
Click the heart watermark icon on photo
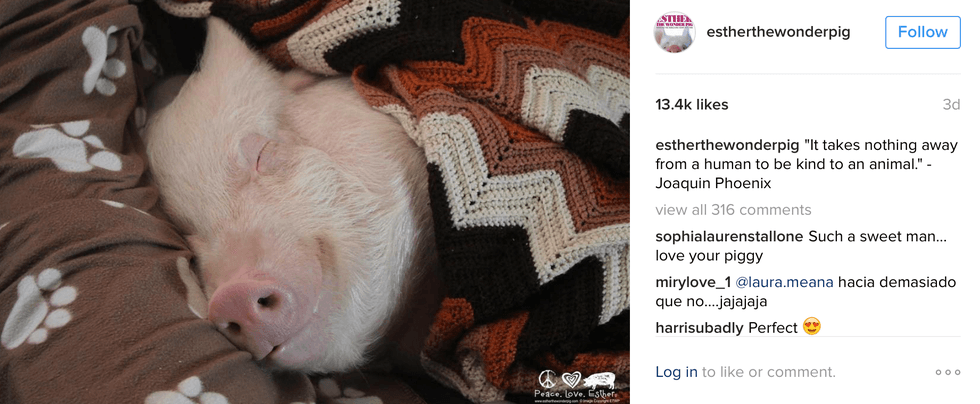tap(570, 380)
